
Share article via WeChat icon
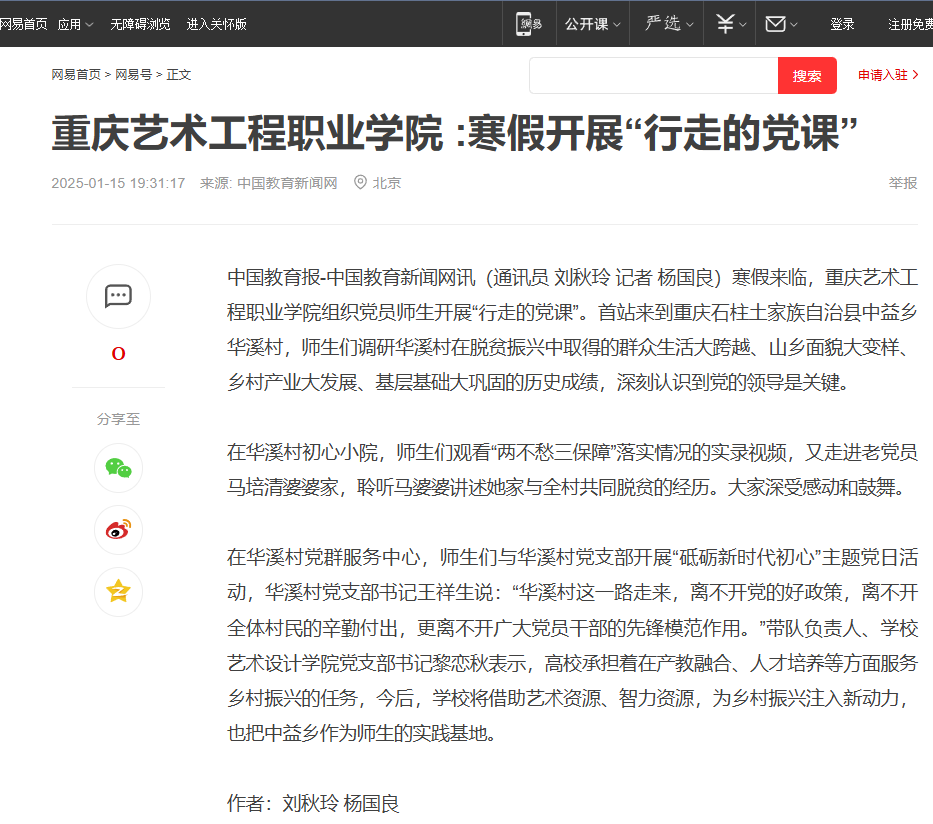118,468
